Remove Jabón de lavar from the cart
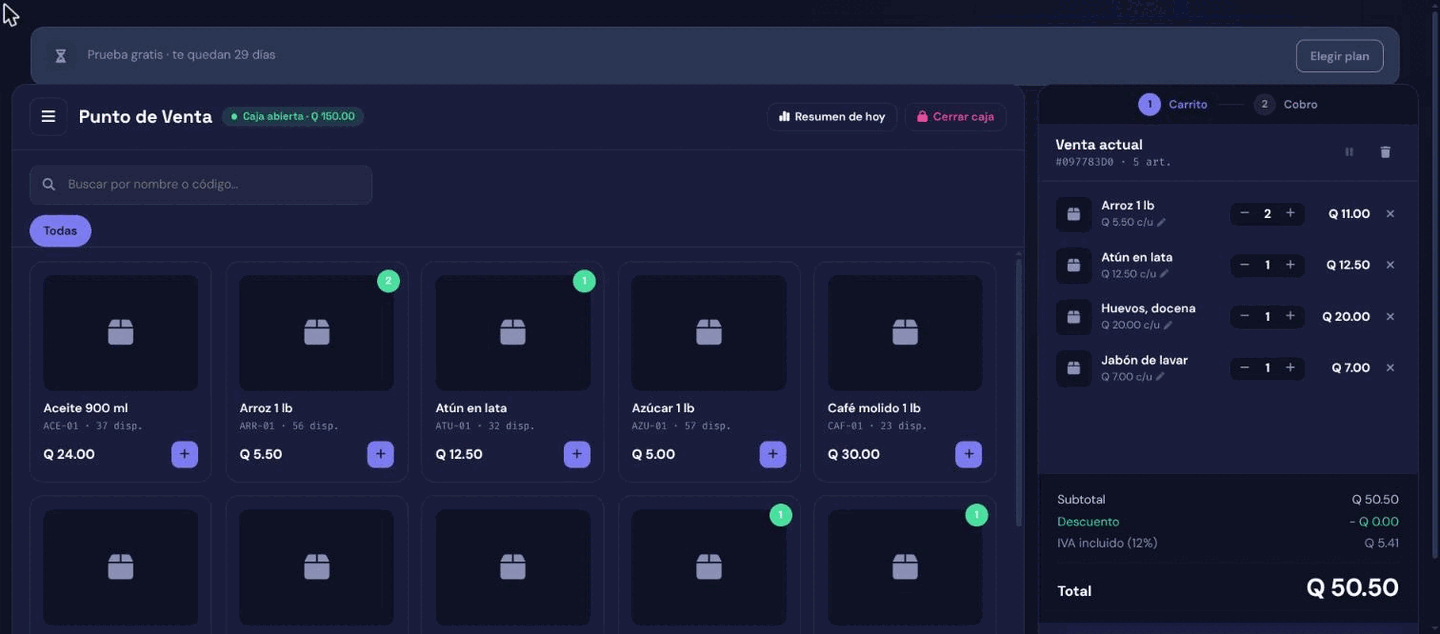 1390,368
